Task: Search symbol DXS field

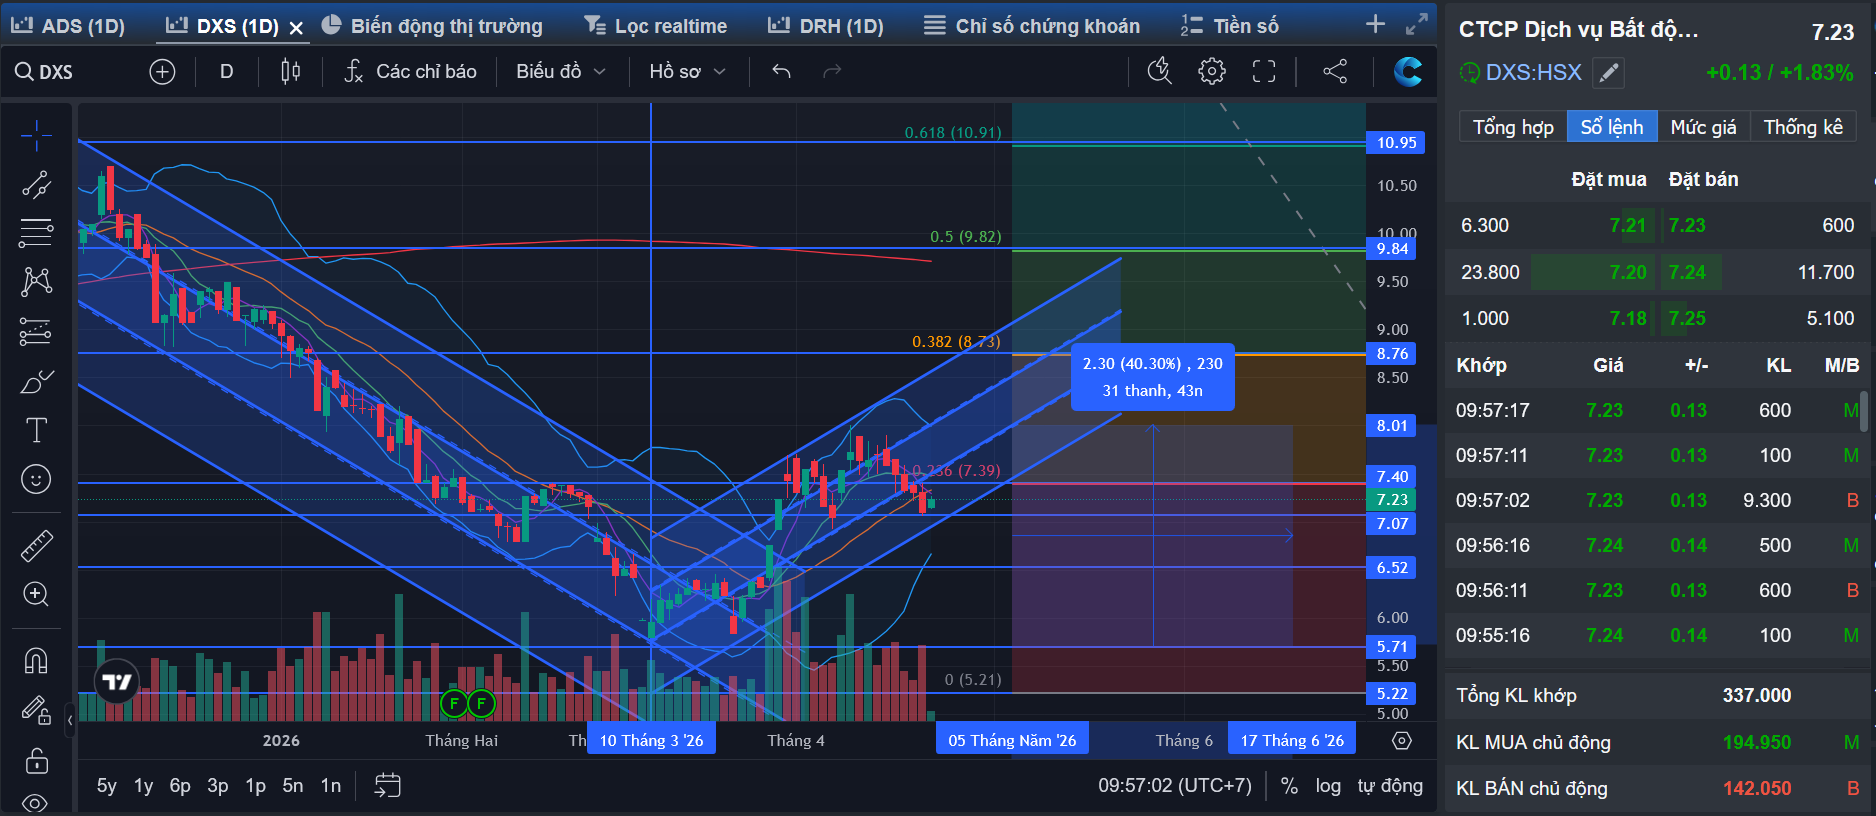Action: click(45, 72)
